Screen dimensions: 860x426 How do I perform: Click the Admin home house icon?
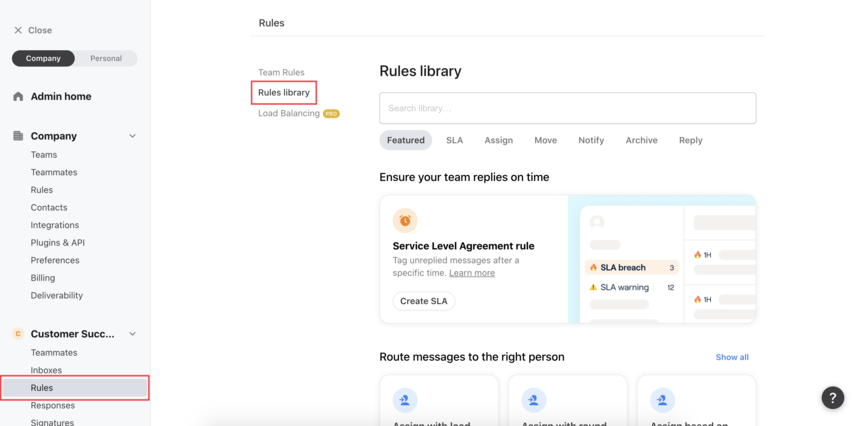click(18, 96)
